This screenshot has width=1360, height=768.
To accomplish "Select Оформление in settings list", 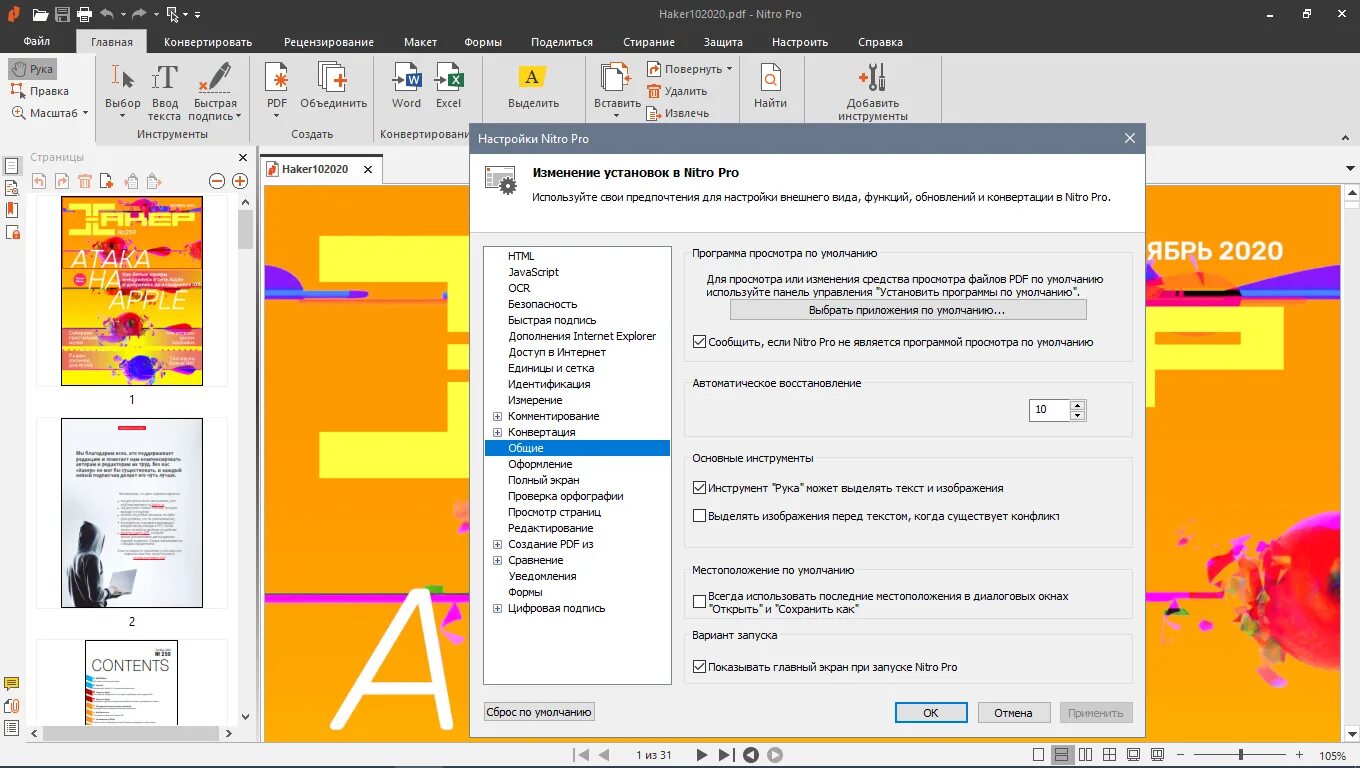I will click(540, 464).
